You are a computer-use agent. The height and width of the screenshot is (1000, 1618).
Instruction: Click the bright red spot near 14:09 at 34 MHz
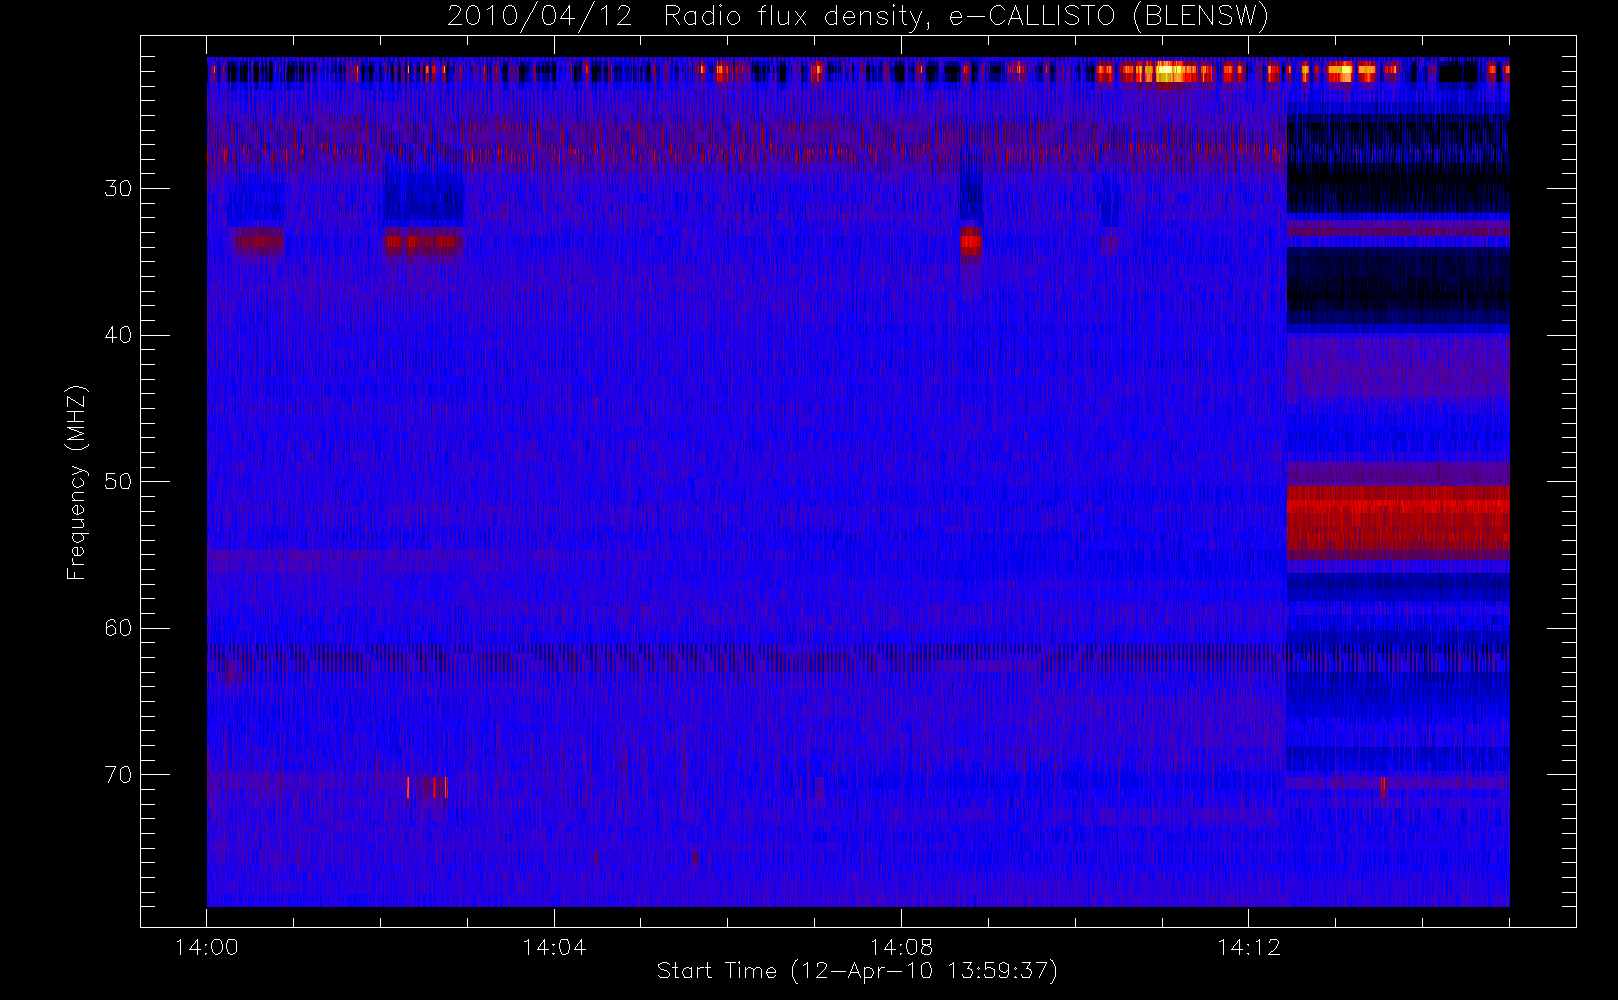click(971, 242)
